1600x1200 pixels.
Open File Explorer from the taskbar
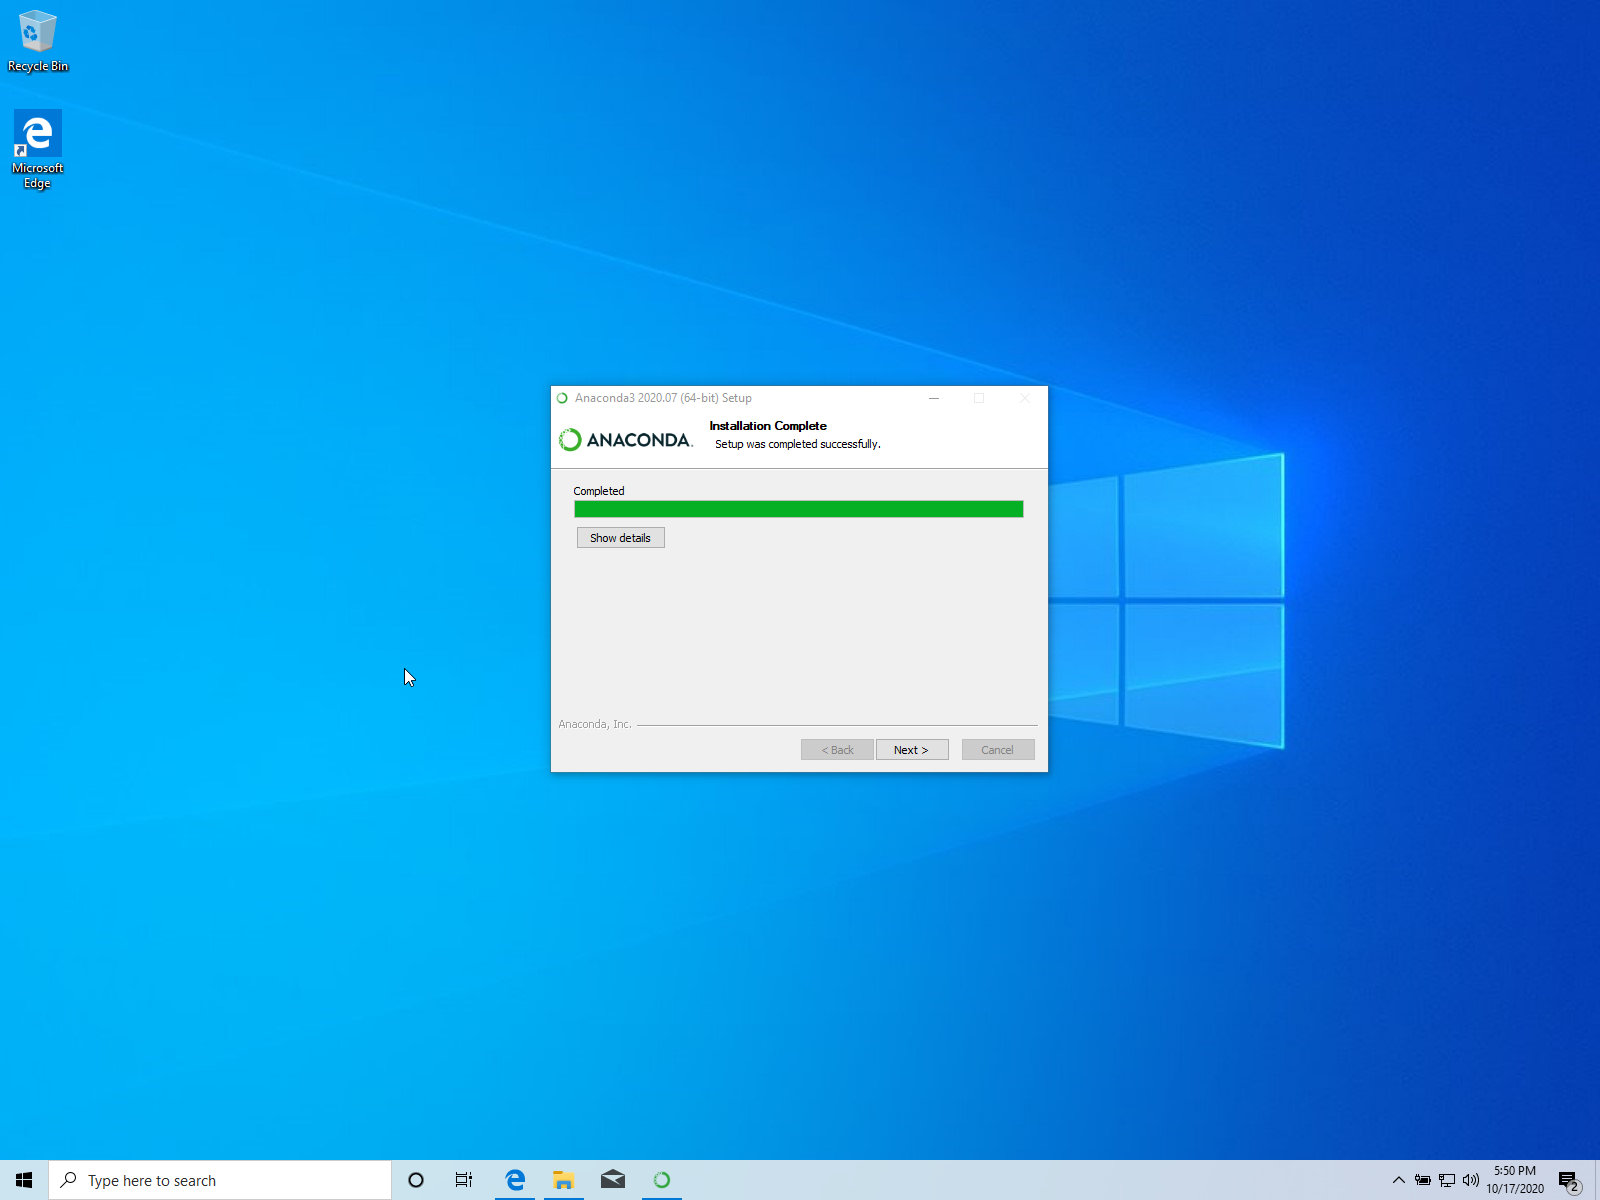[564, 1180]
